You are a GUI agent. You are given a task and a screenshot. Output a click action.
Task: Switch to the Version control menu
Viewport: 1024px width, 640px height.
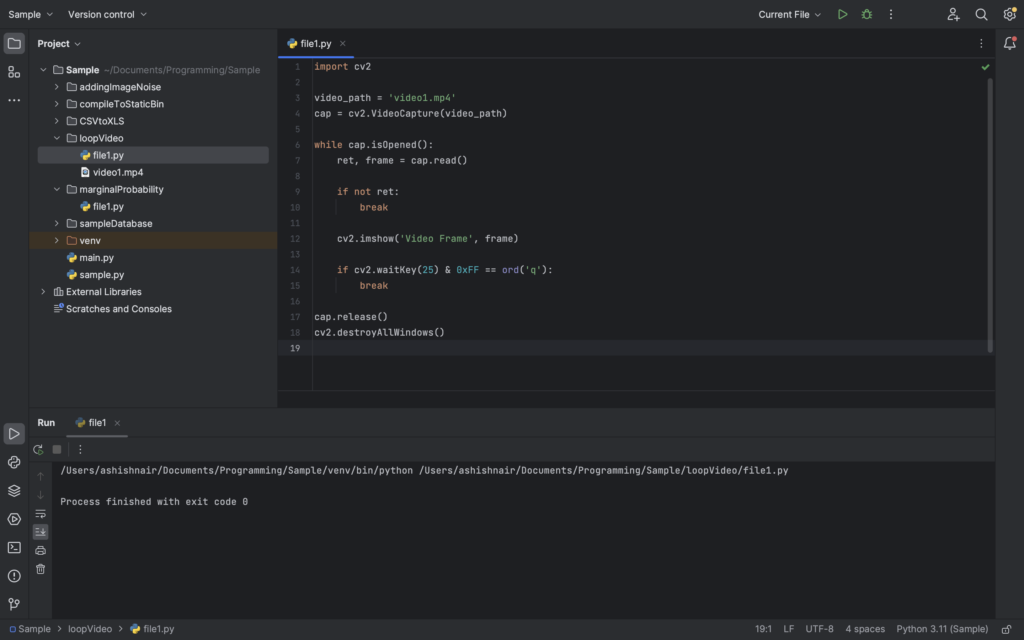(x=100, y=14)
